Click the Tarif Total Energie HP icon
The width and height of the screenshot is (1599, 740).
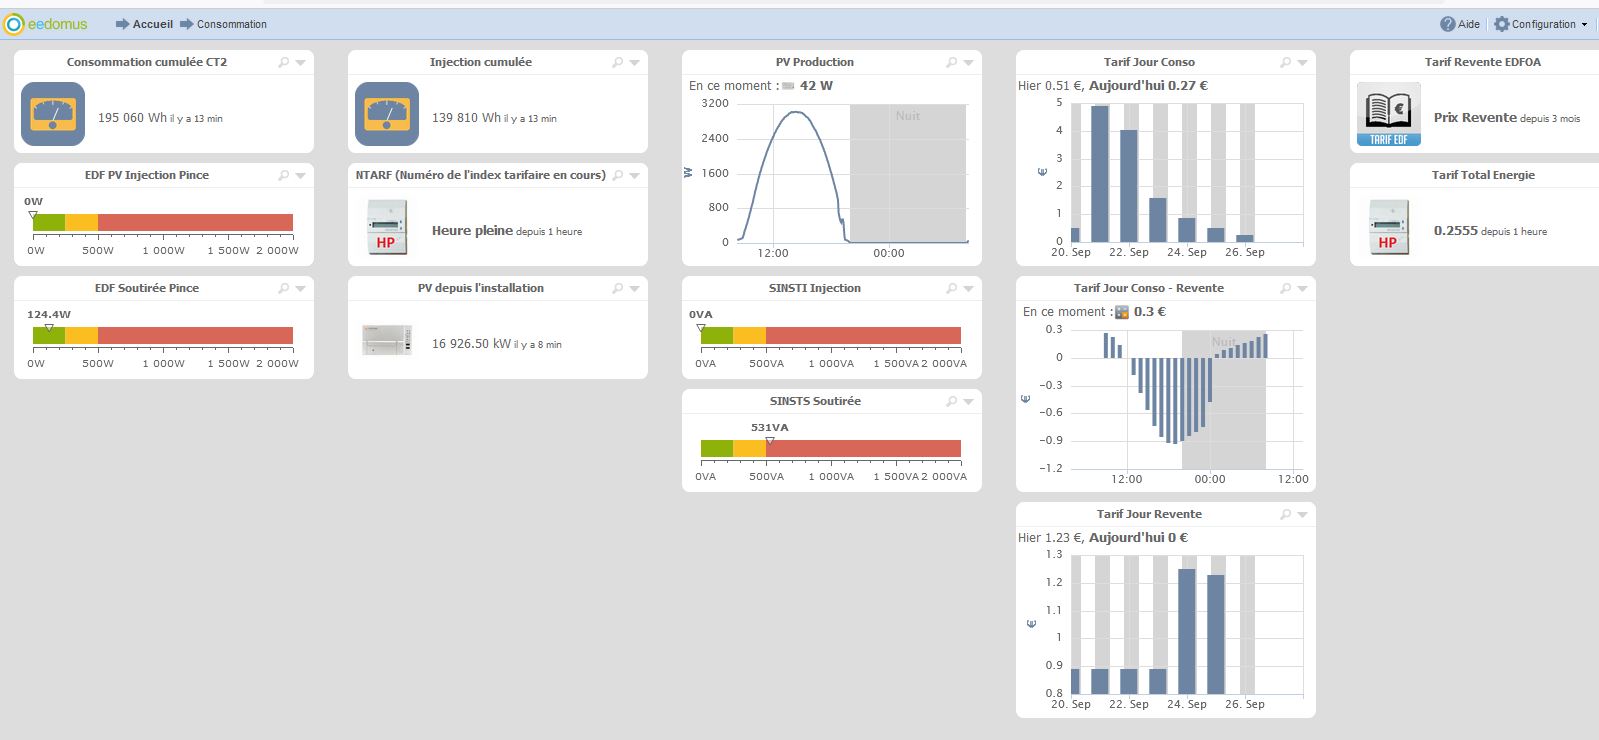click(x=1388, y=227)
